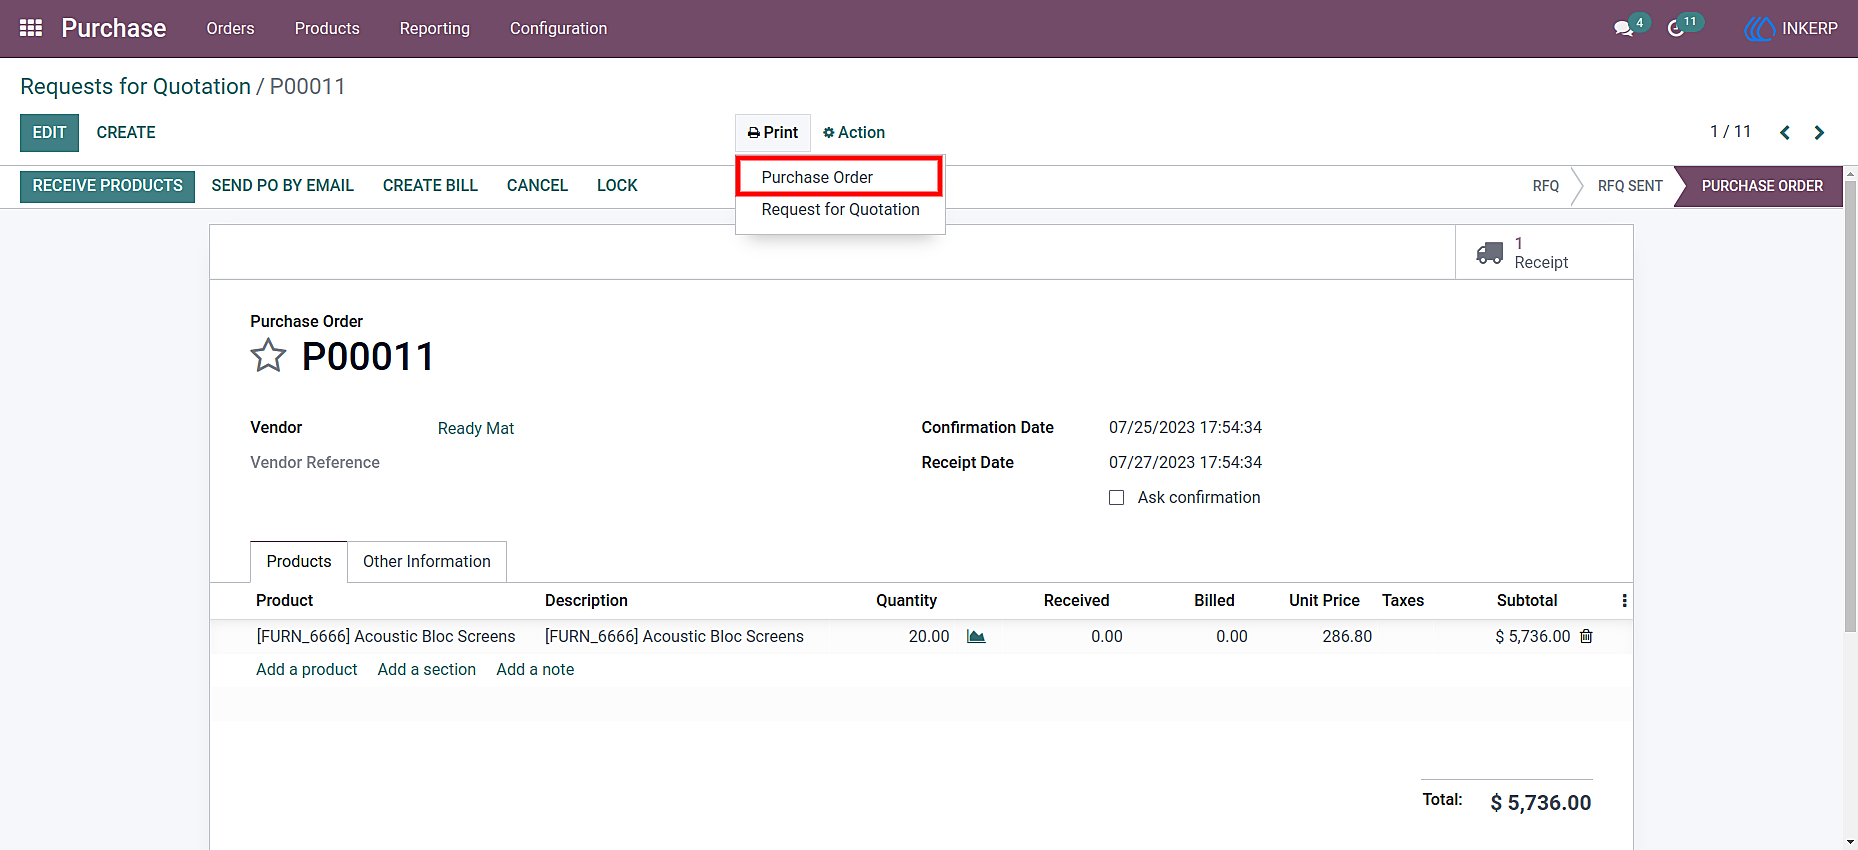This screenshot has height=850, width=1858.
Task: Click Add a section link
Action: pyautogui.click(x=427, y=670)
